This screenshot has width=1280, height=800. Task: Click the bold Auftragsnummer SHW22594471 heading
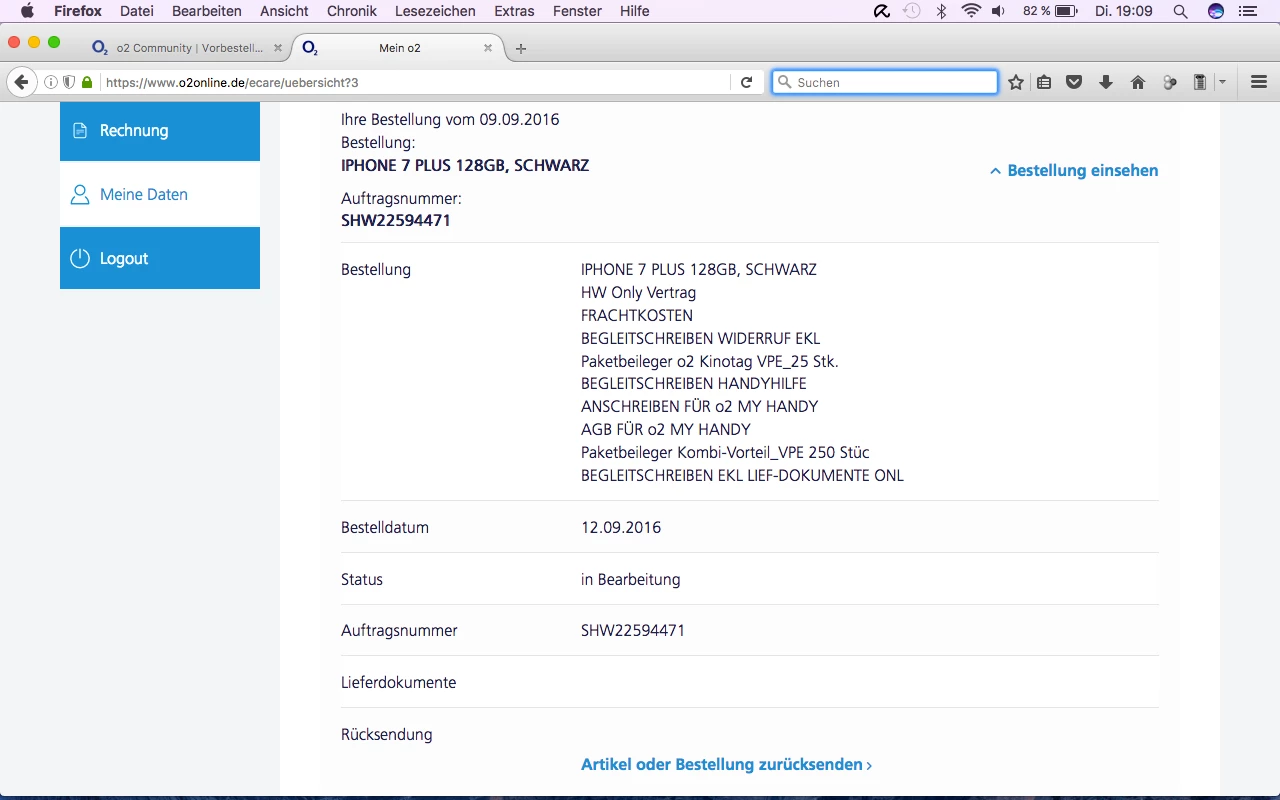pos(396,220)
